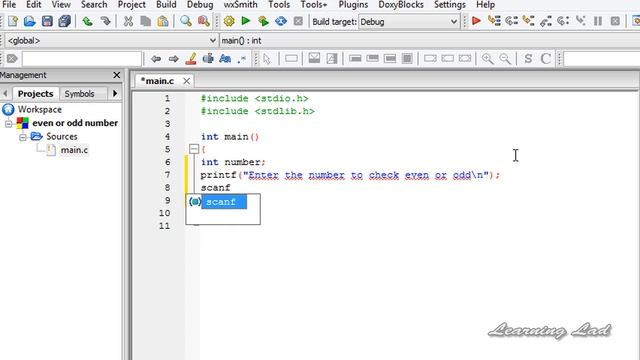
Task: Toggle the regex search option icon
Action: tap(242, 59)
